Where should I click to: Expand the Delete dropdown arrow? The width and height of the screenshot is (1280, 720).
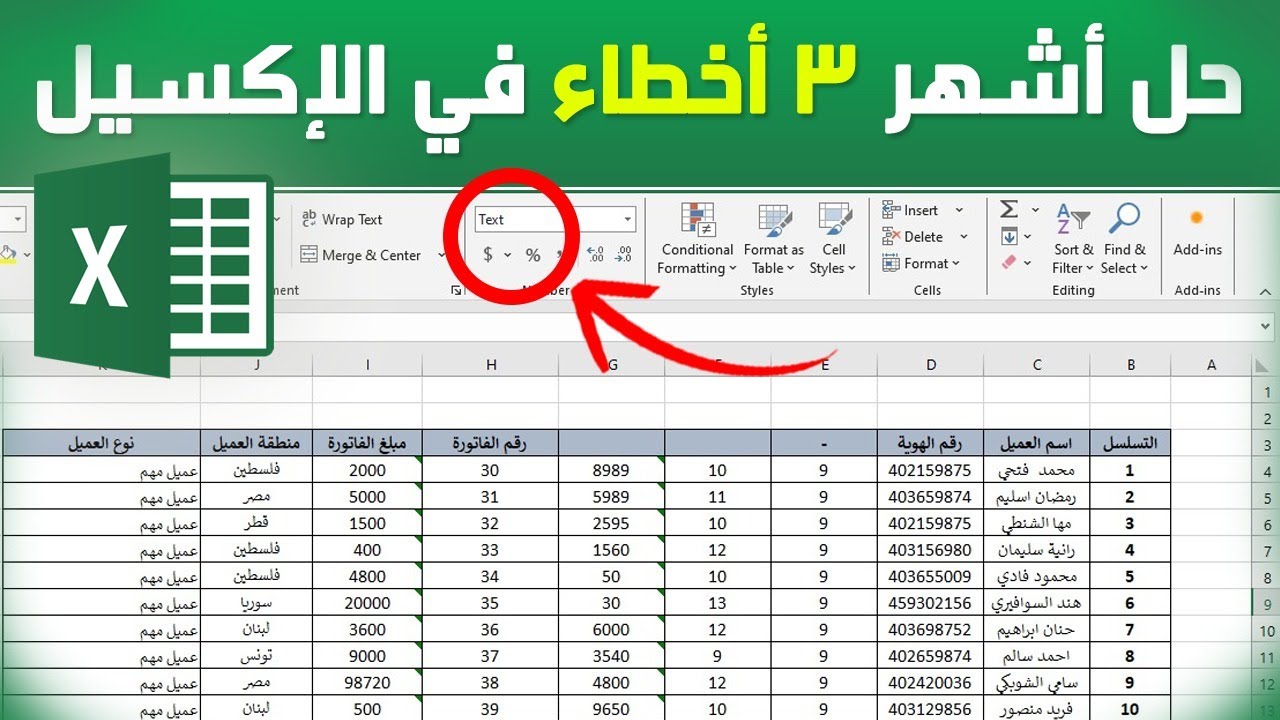point(964,237)
